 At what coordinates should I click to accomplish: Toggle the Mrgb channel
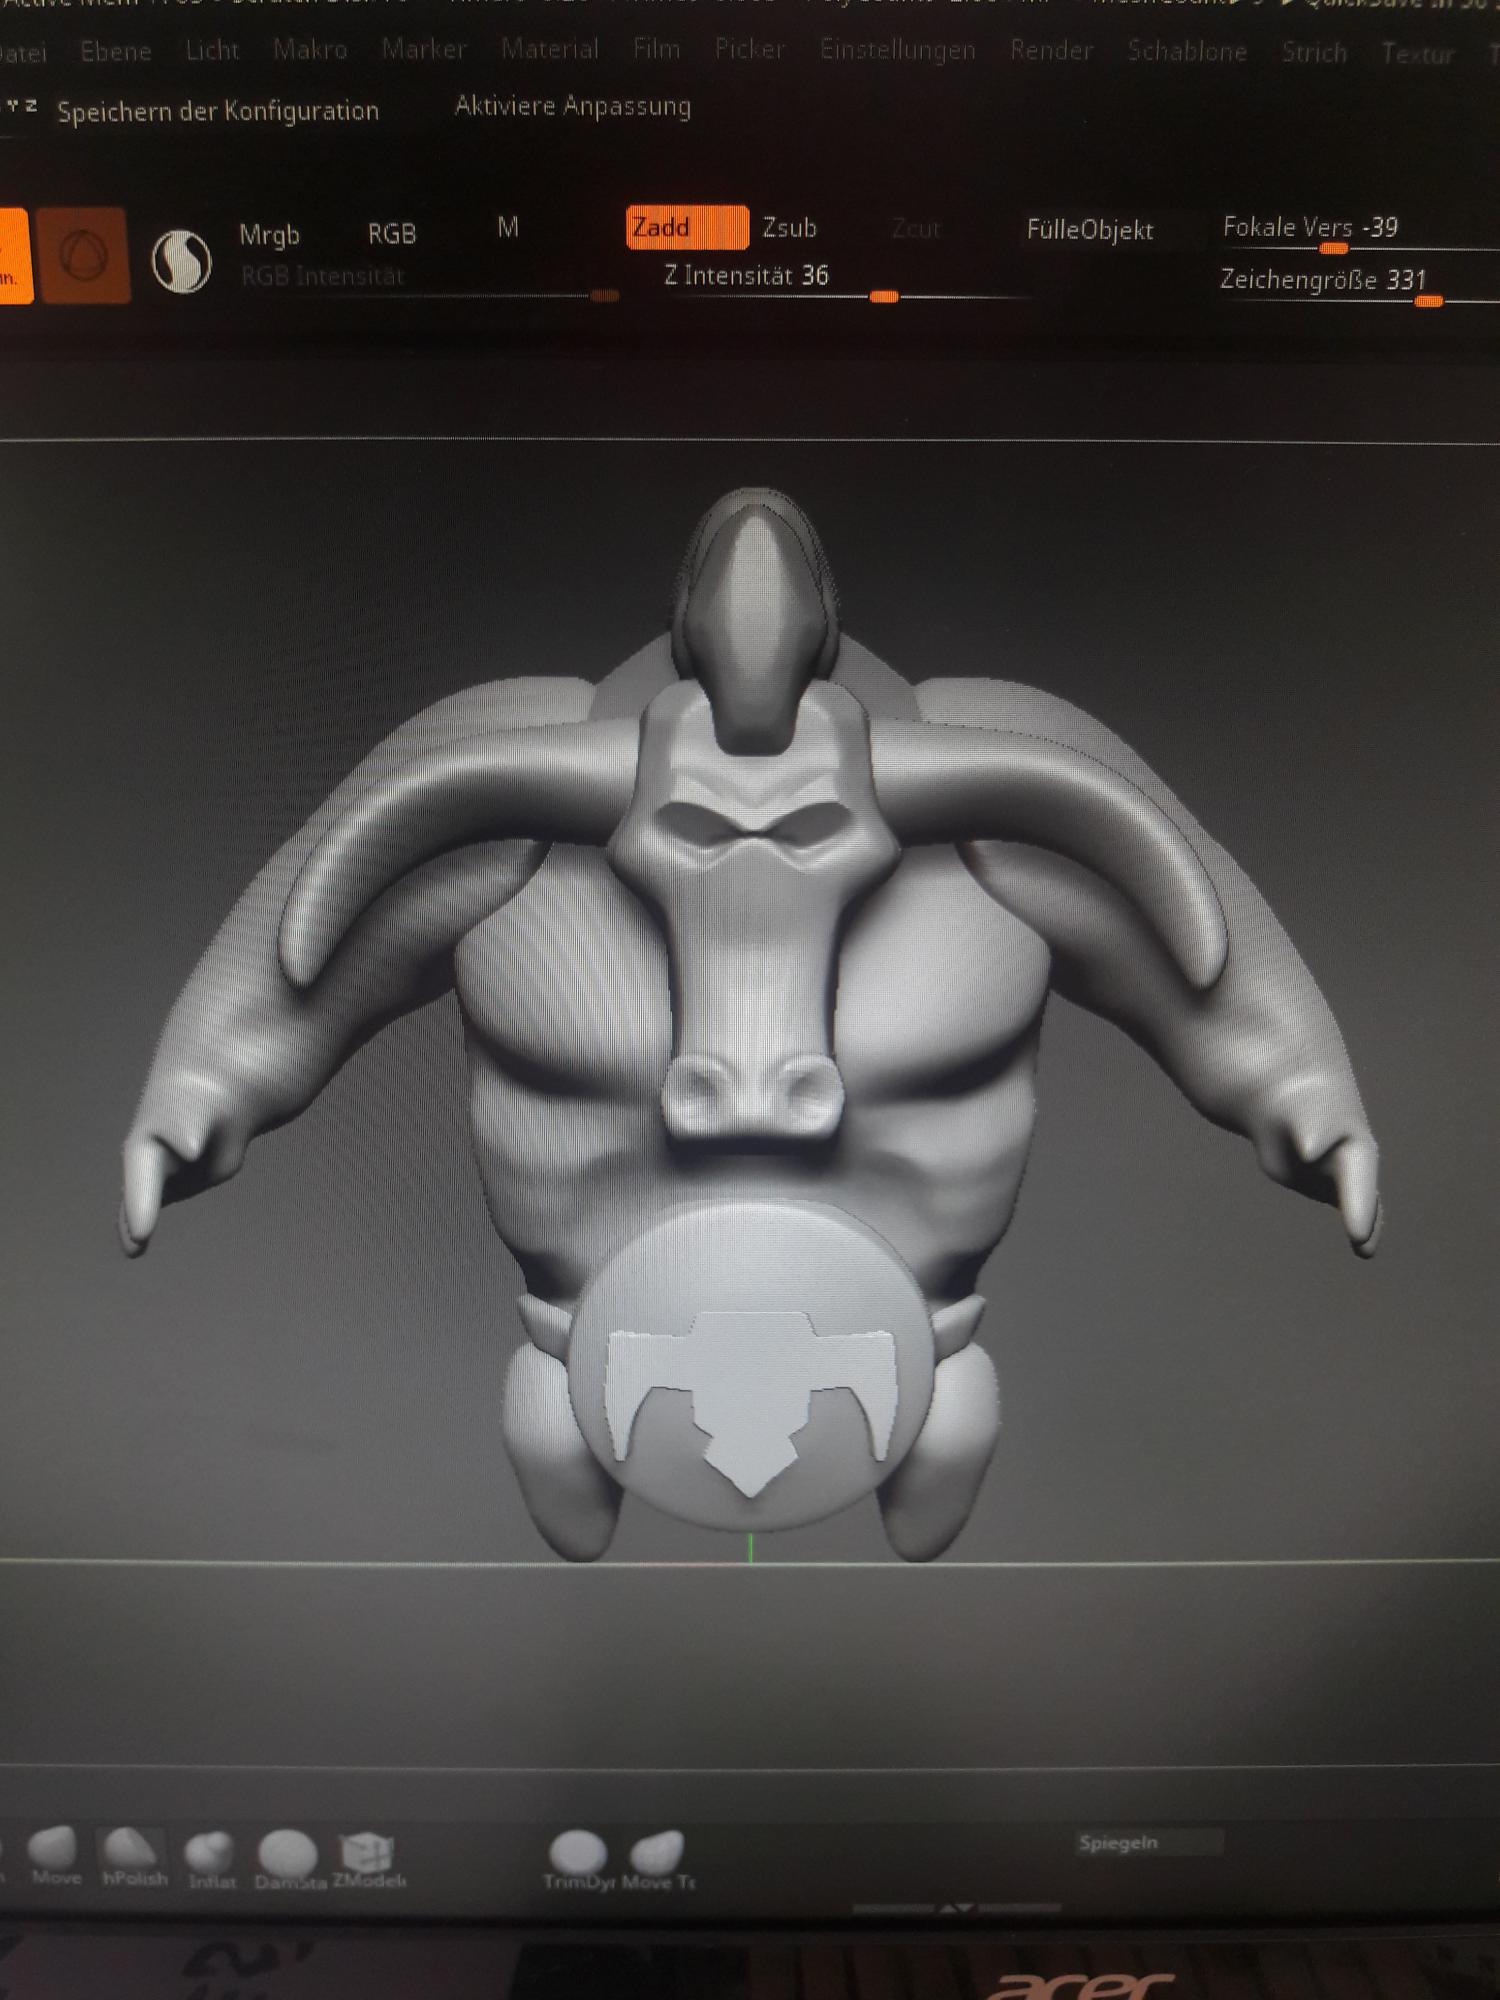coord(269,235)
